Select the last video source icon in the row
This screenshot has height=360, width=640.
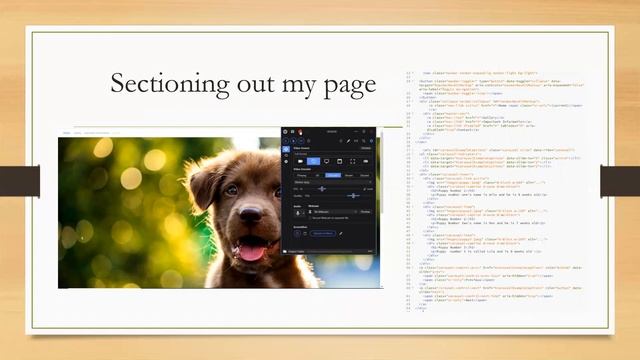click(366, 161)
